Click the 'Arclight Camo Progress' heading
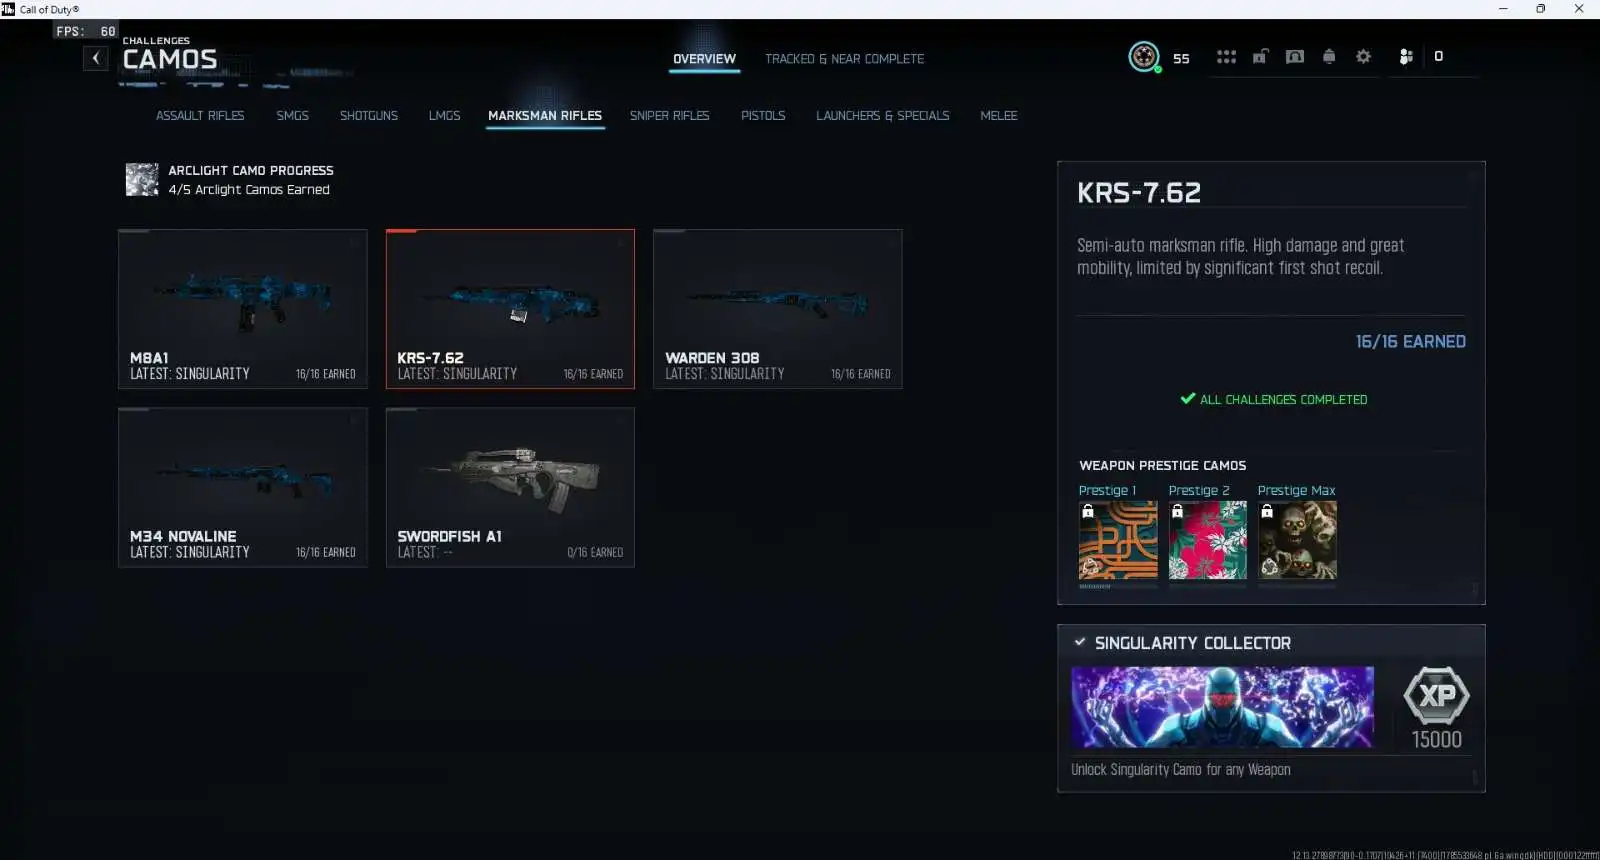 point(251,171)
